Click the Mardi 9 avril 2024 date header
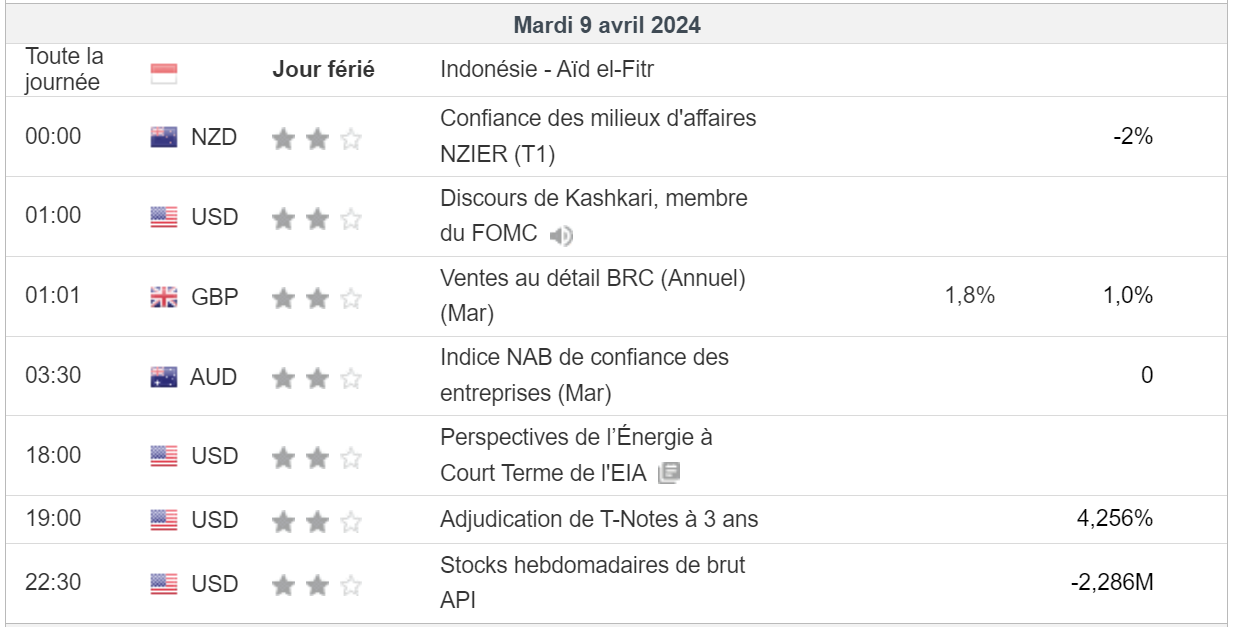The height and width of the screenshot is (627, 1233). click(x=607, y=25)
